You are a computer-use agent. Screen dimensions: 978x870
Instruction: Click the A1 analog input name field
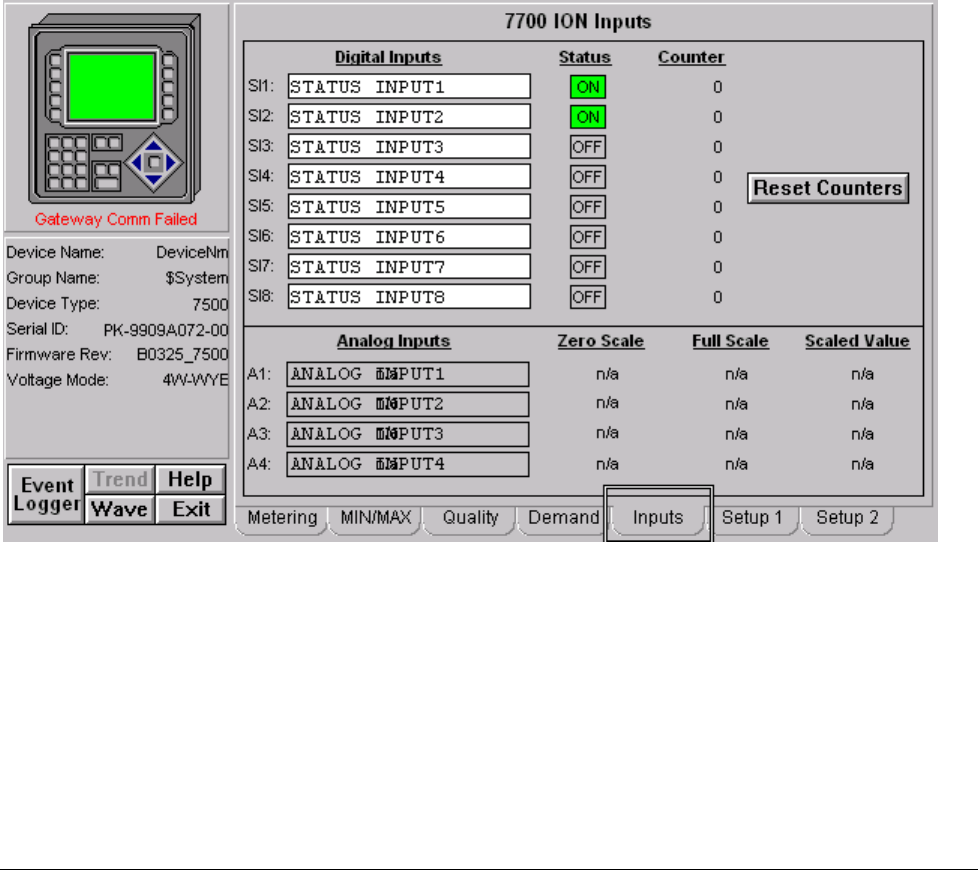point(407,375)
